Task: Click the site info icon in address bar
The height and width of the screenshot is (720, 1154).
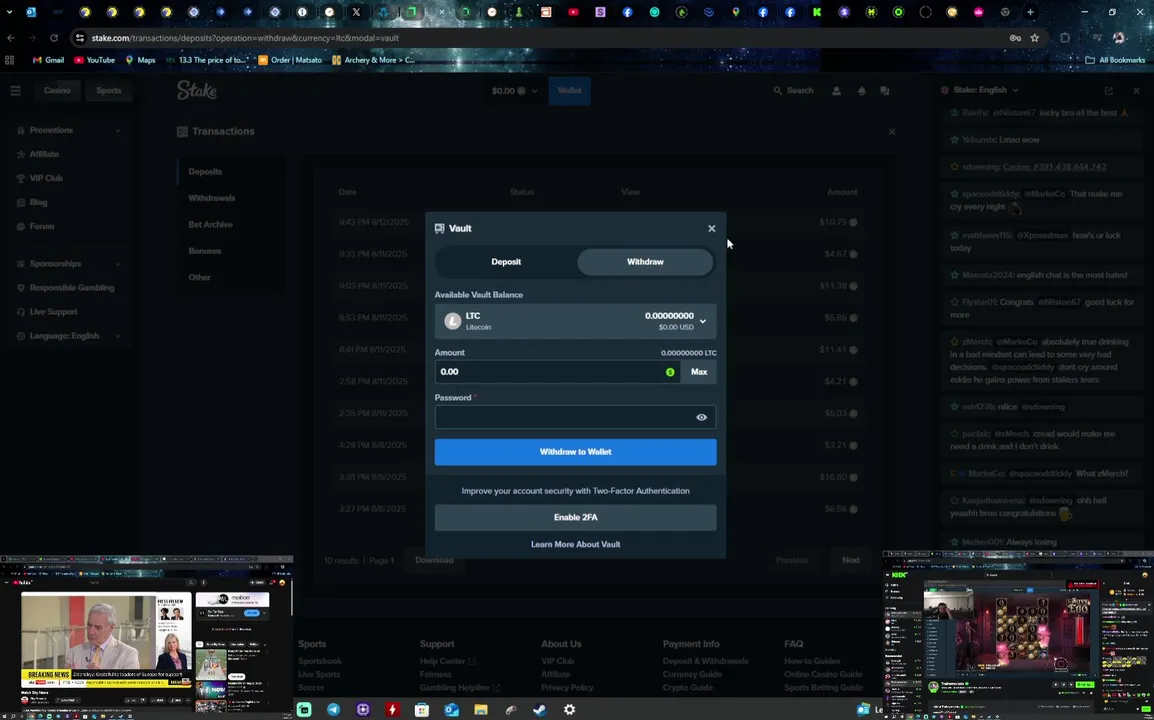Action: [x=79, y=38]
